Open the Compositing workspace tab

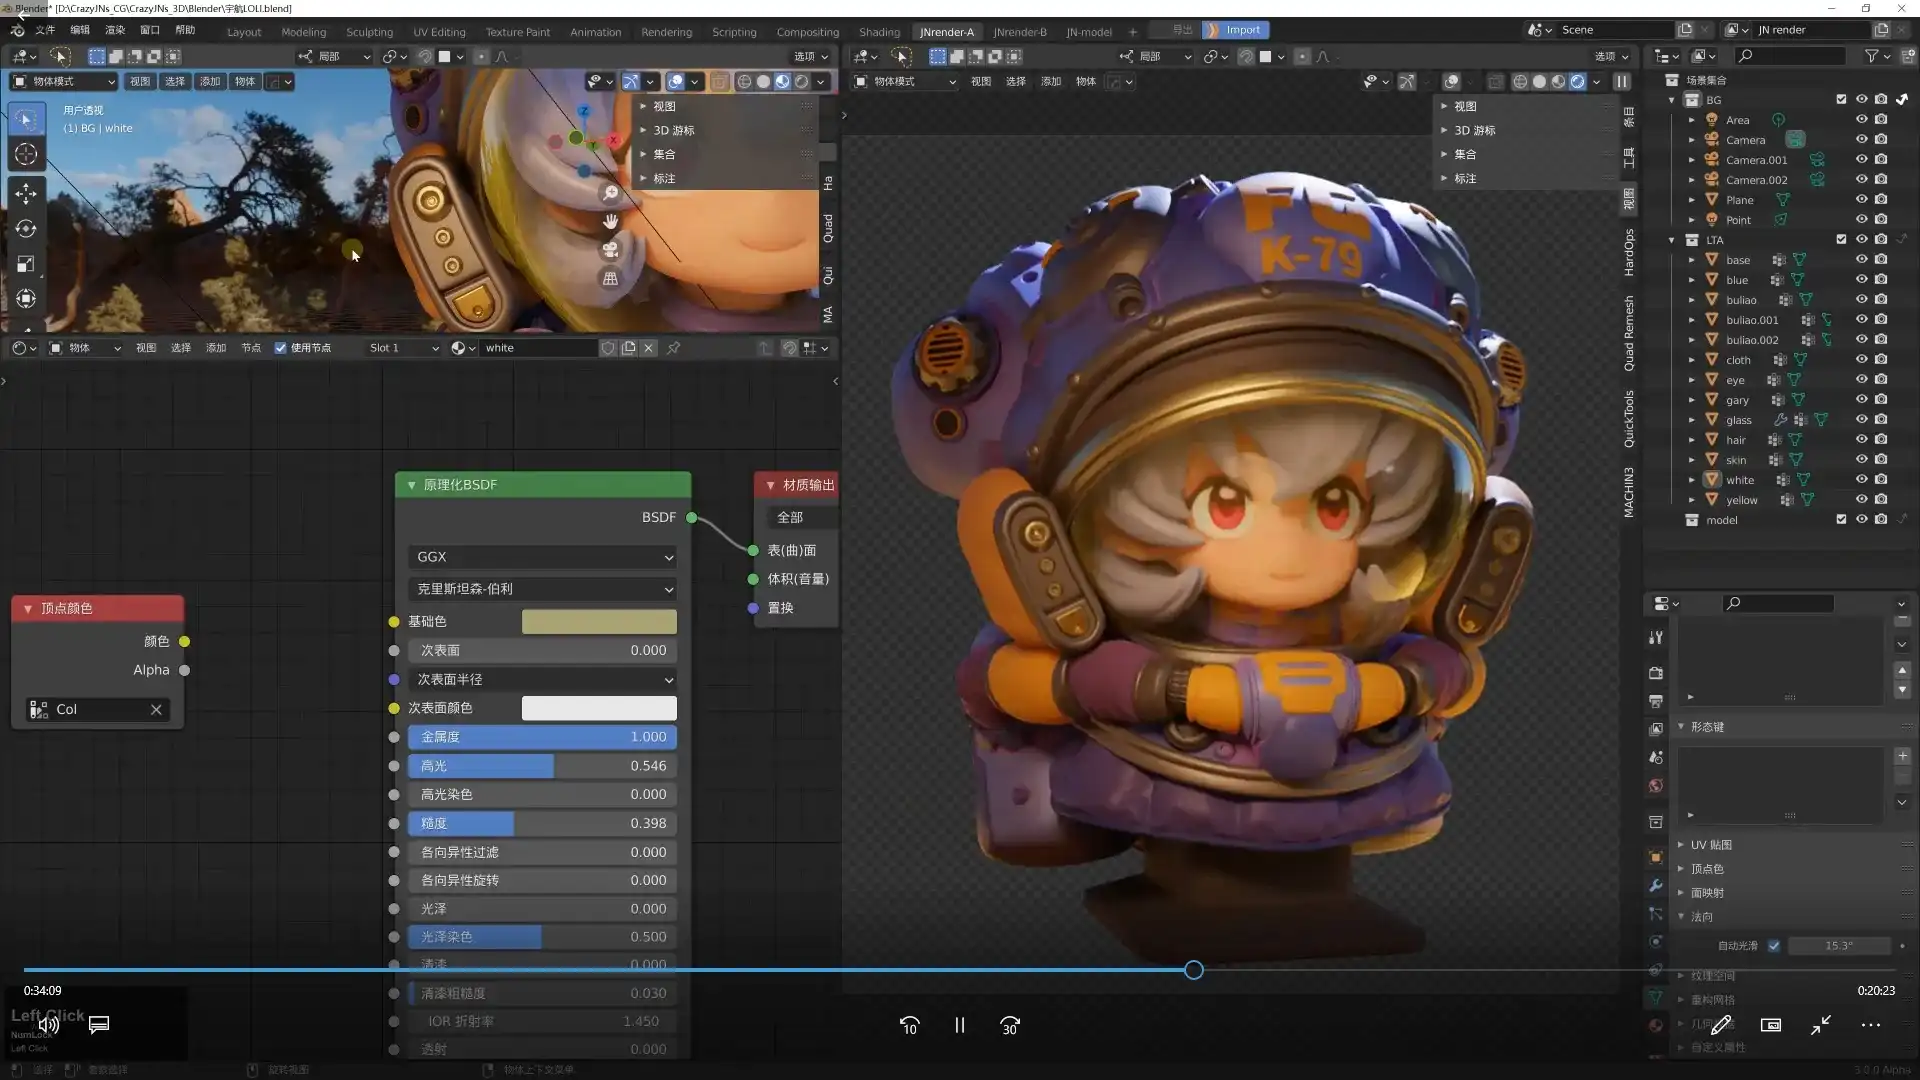(x=807, y=32)
